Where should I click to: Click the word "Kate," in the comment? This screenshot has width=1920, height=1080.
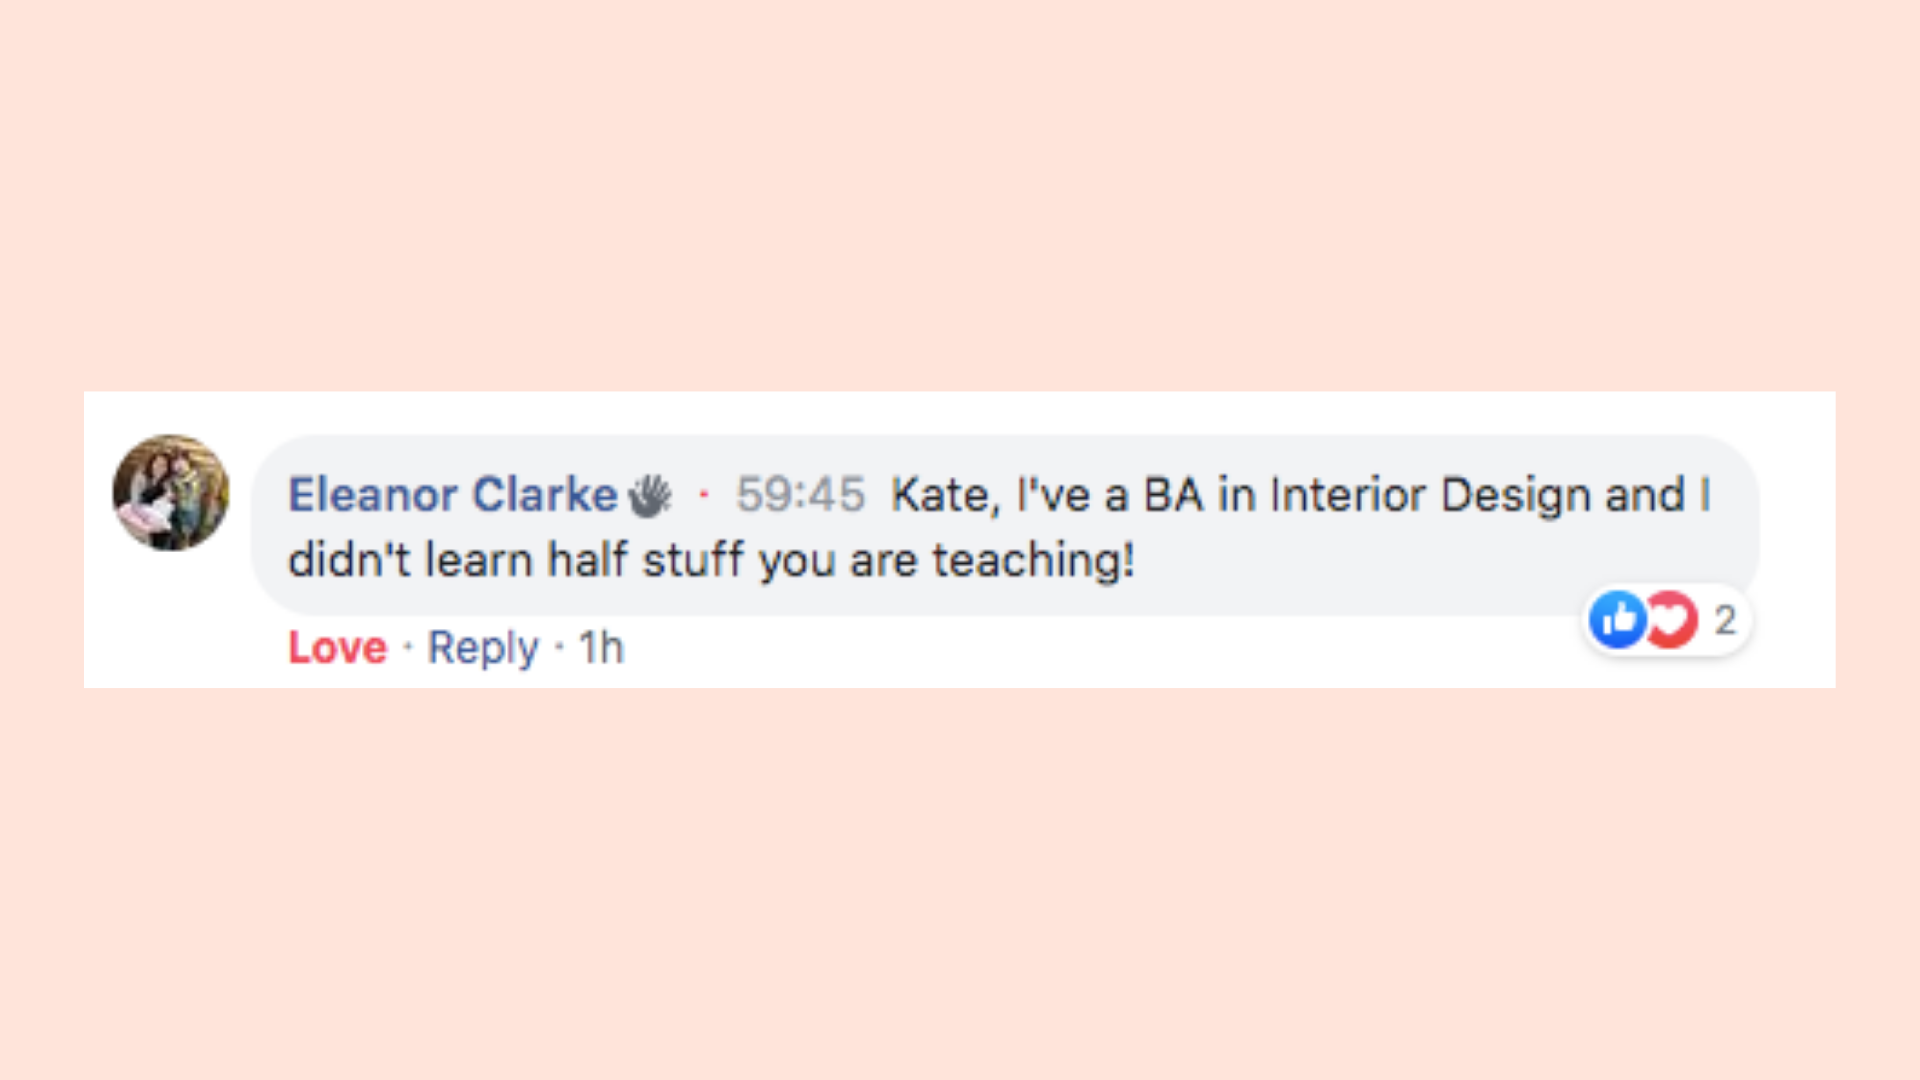click(945, 495)
